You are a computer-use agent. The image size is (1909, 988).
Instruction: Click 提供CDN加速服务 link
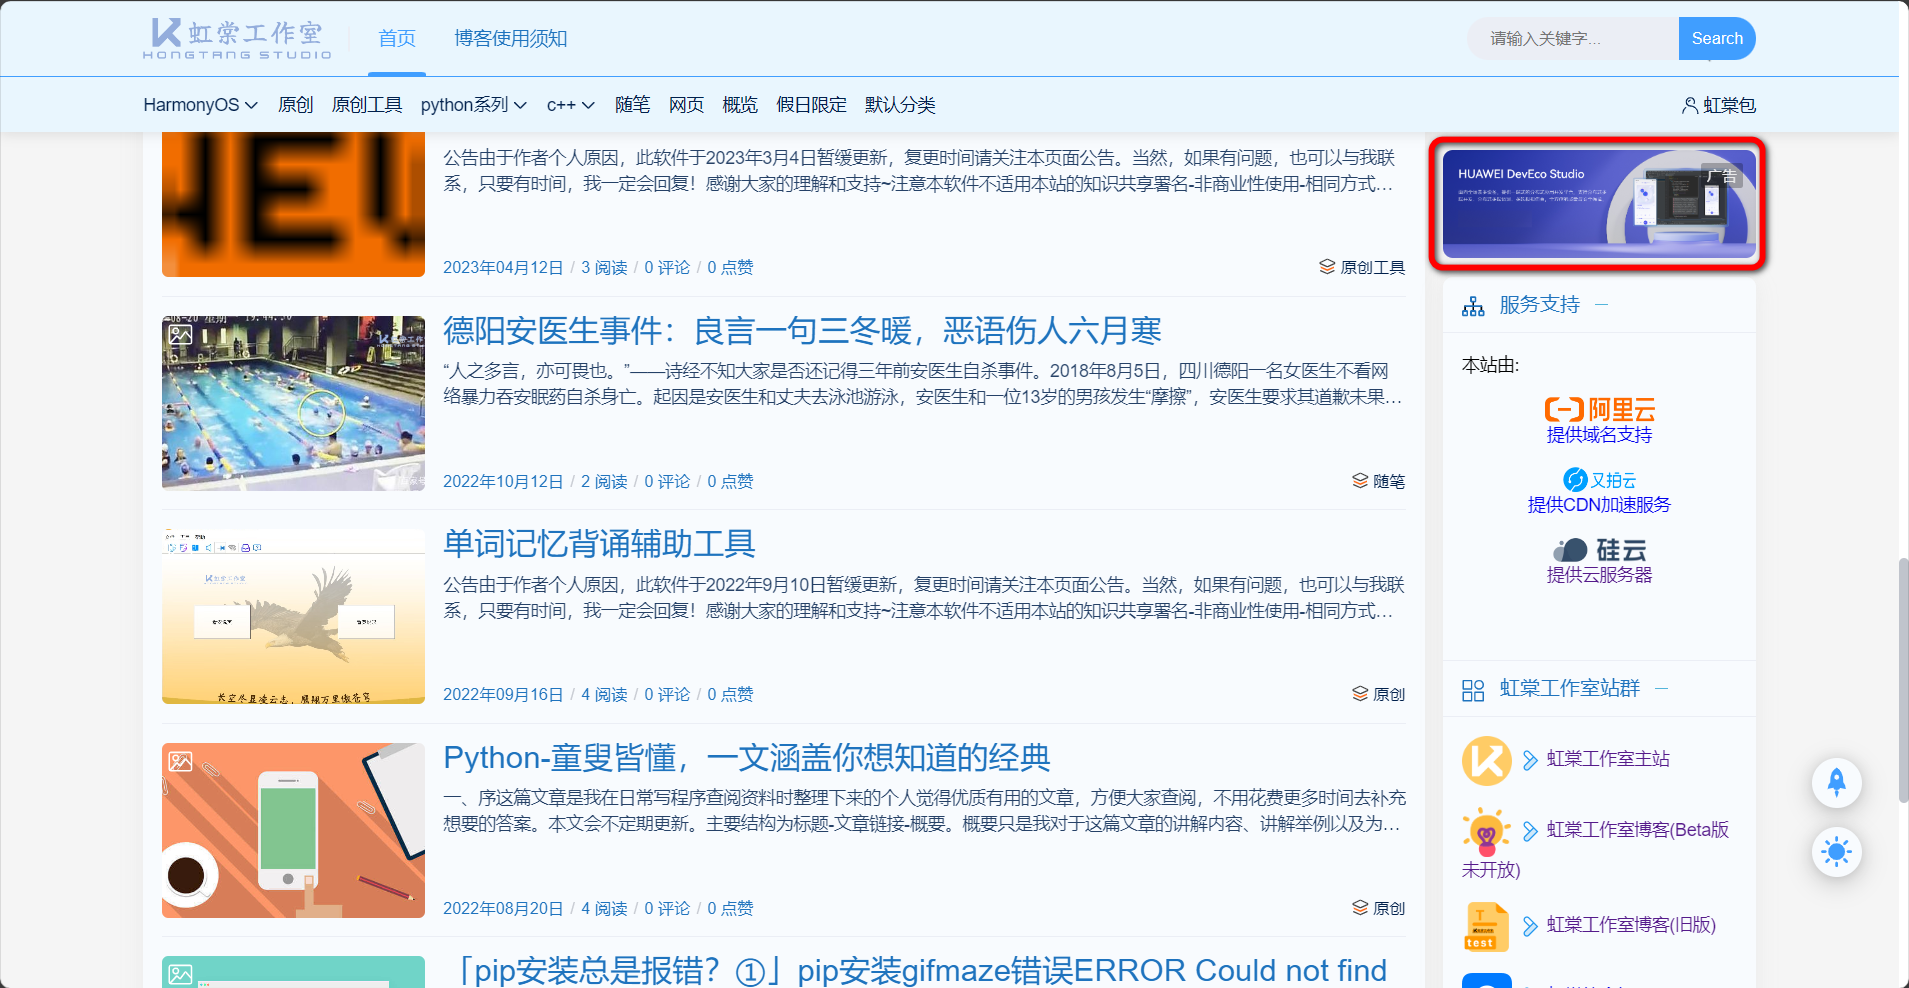(1599, 505)
